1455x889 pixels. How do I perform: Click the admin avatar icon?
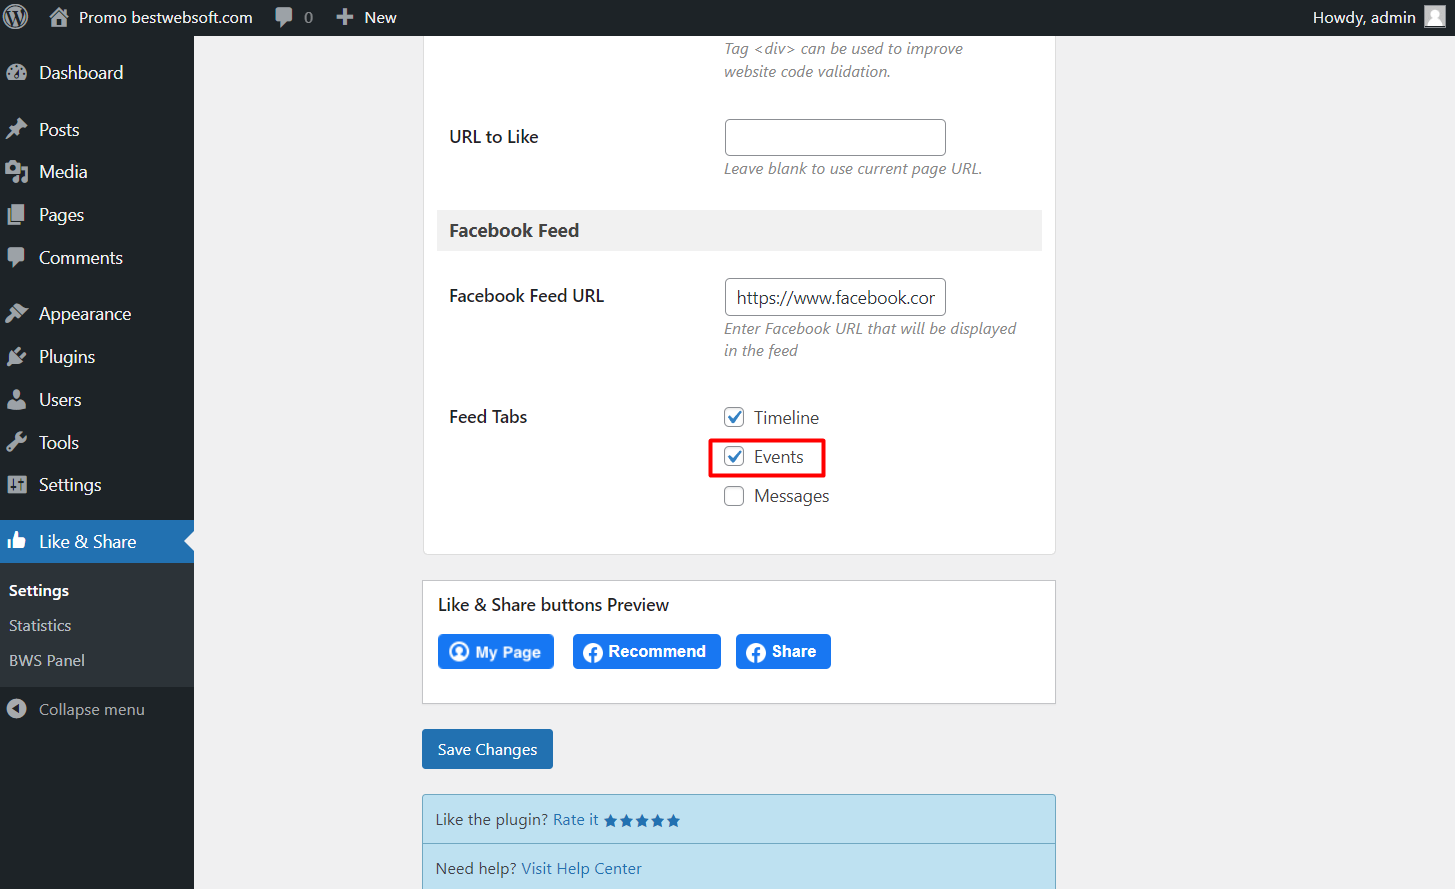pos(1435,17)
